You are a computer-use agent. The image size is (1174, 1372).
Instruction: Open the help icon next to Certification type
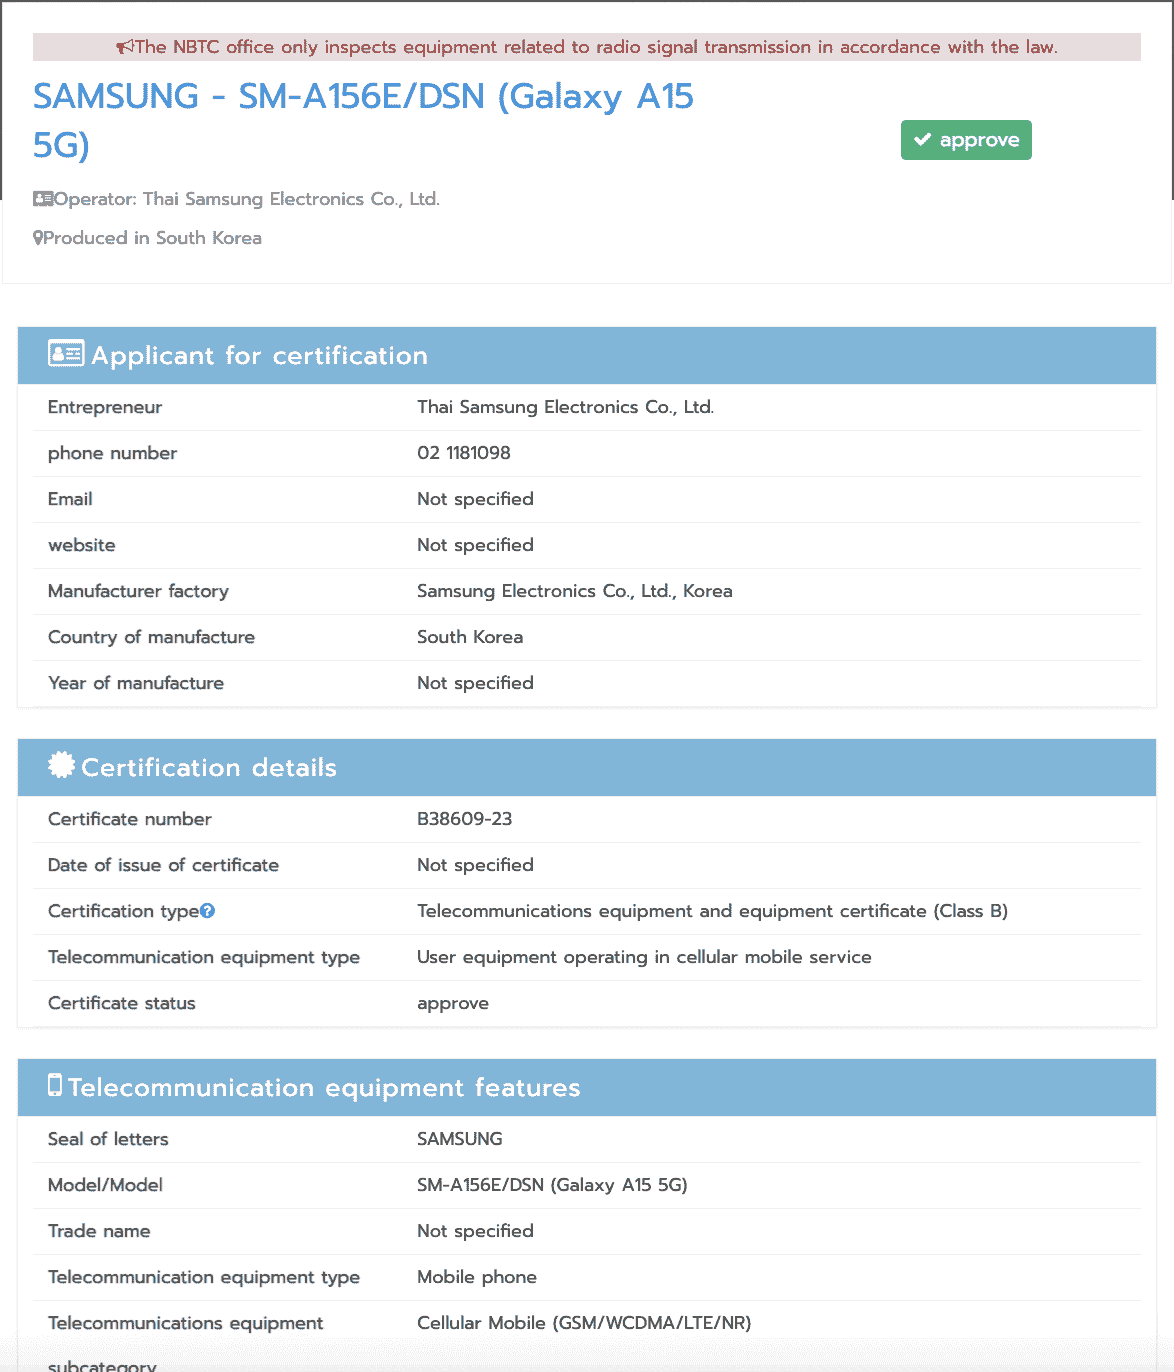coord(207,911)
